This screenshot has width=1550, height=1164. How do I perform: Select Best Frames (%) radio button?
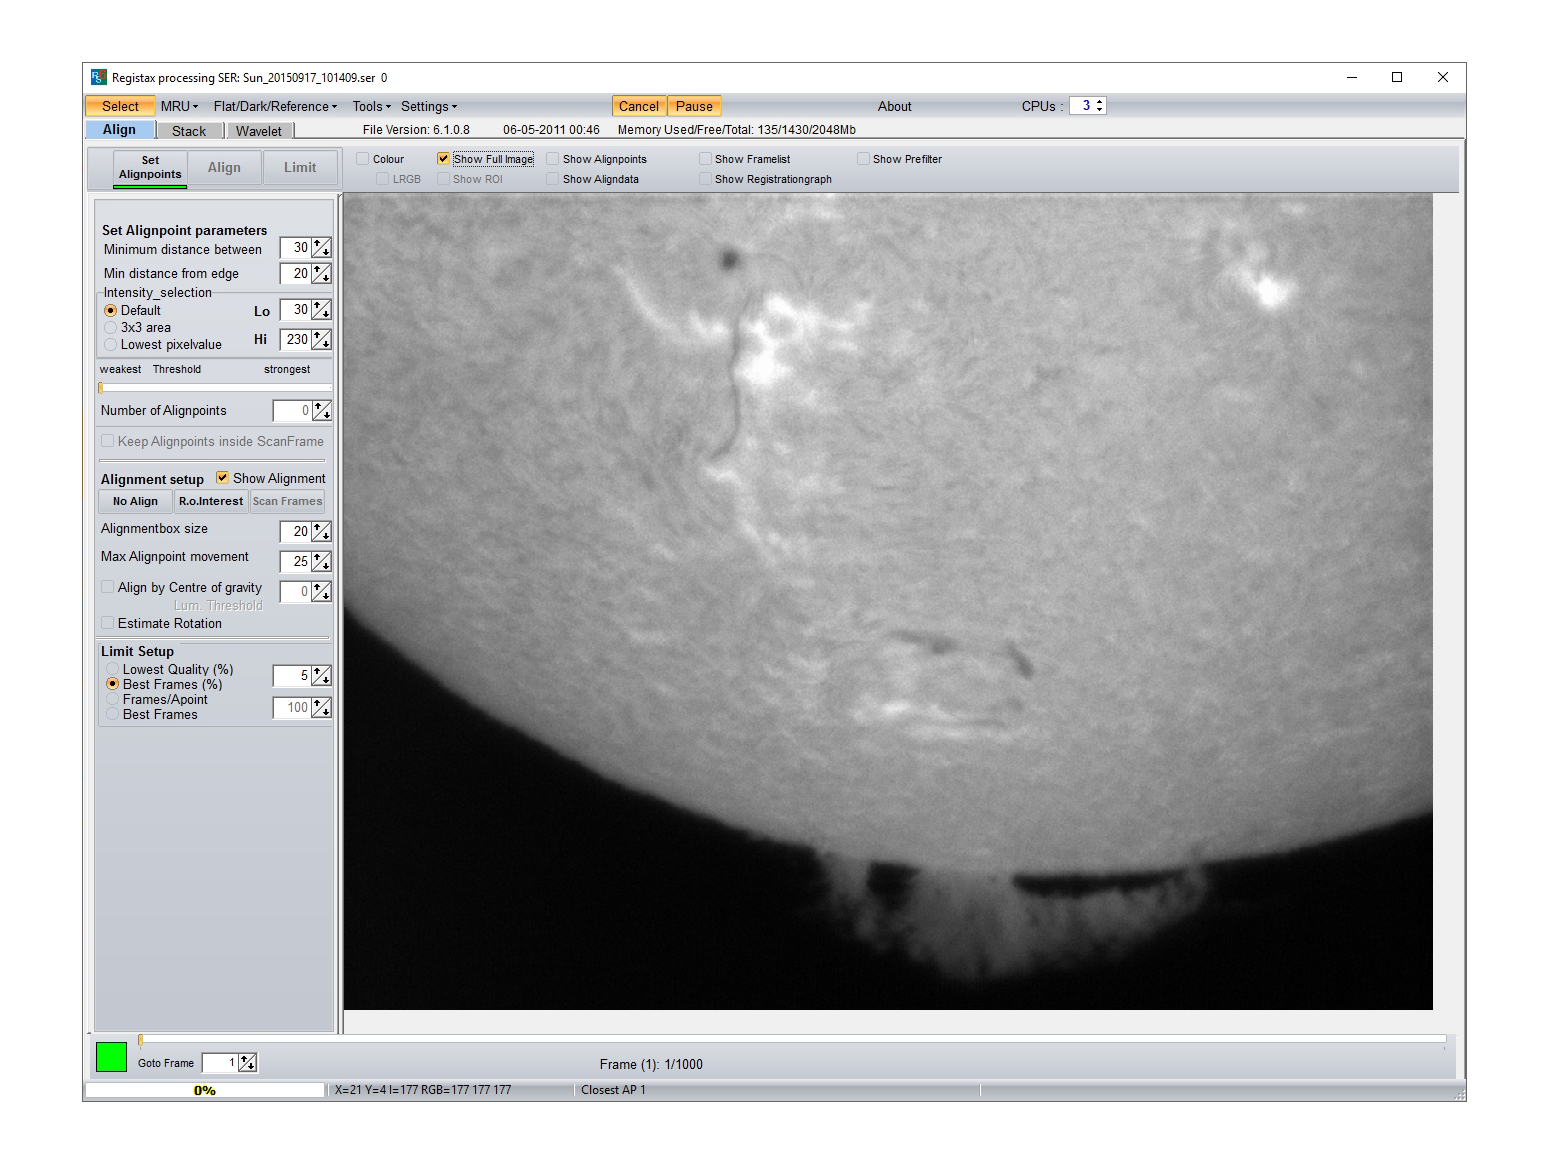coord(112,684)
